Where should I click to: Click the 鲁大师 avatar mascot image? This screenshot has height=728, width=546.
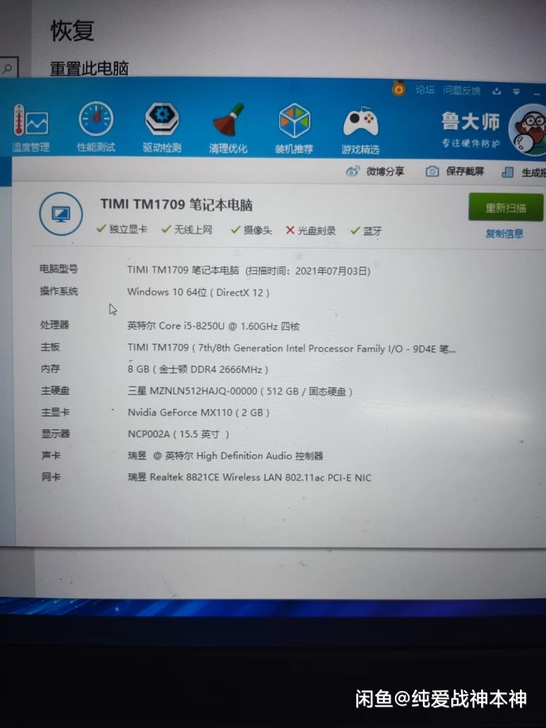(x=528, y=130)
